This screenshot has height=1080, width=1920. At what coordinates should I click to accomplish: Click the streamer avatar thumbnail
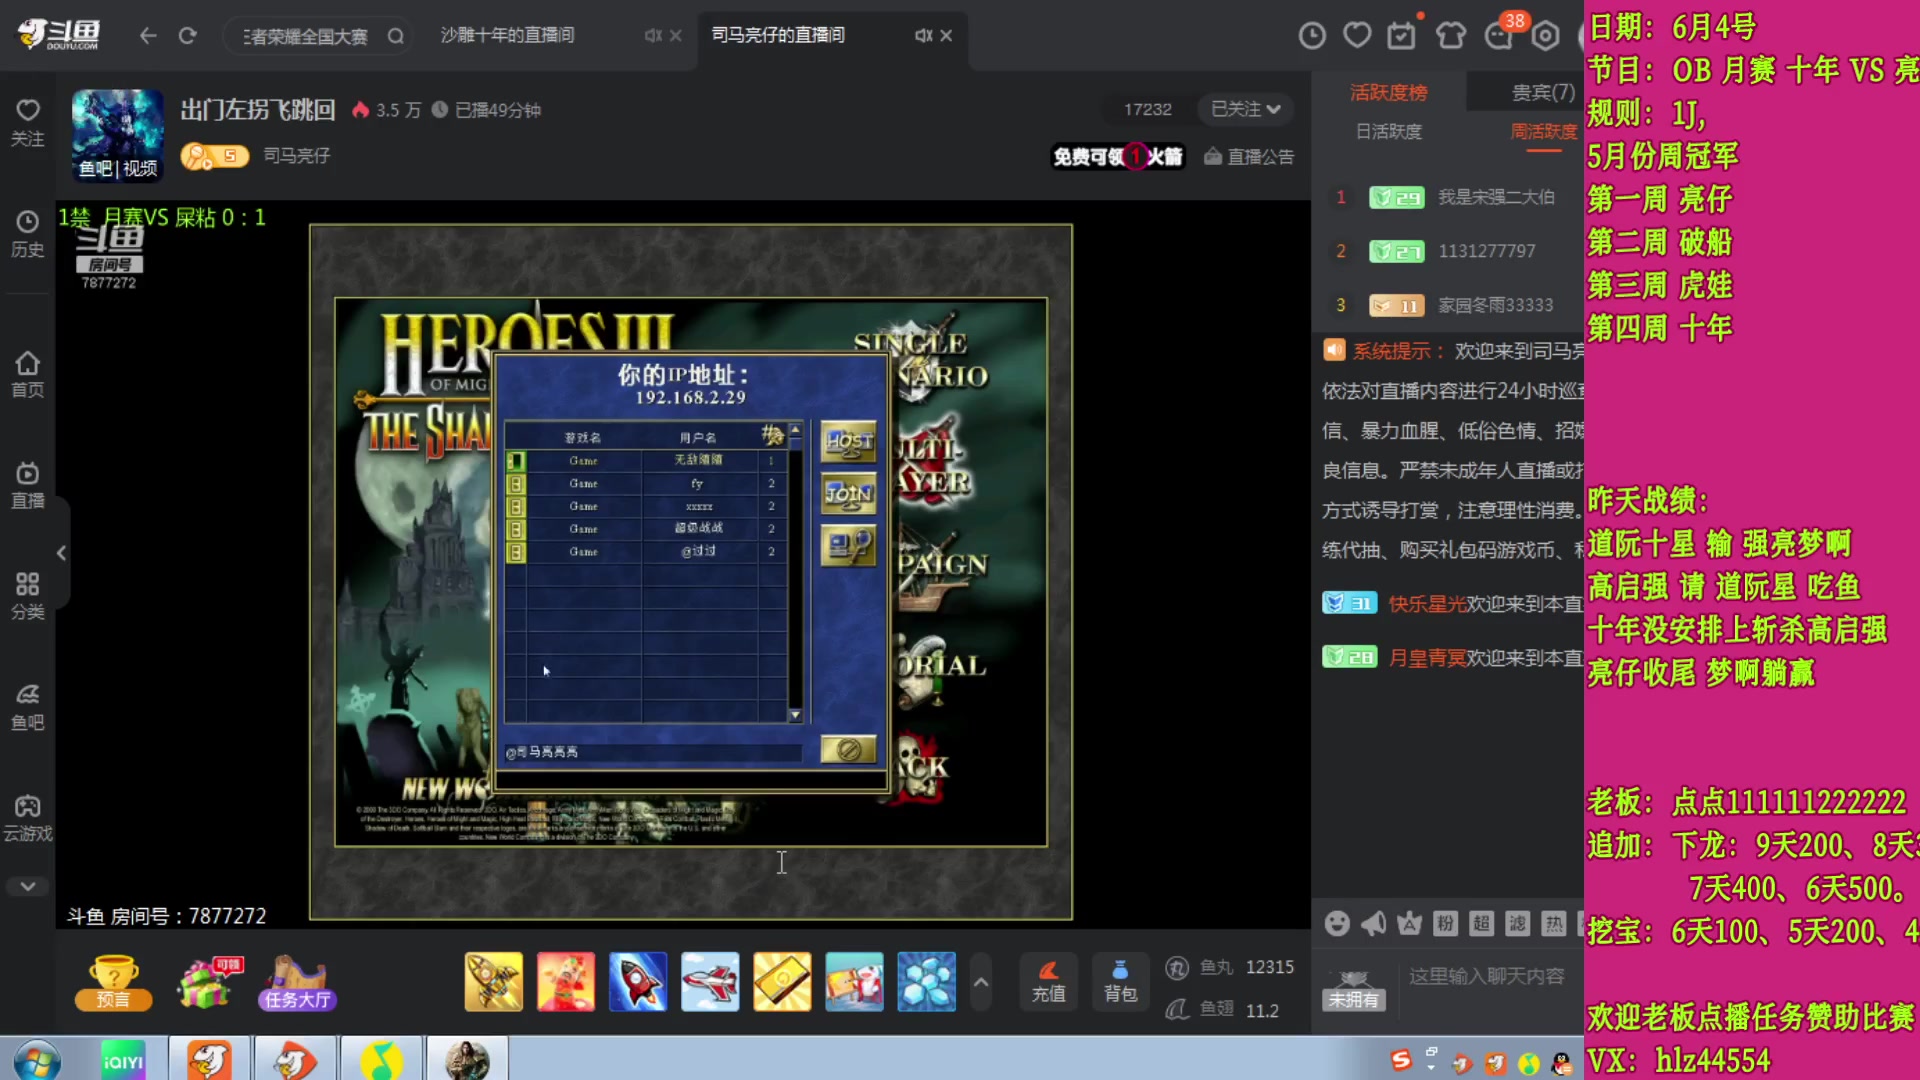118,136
